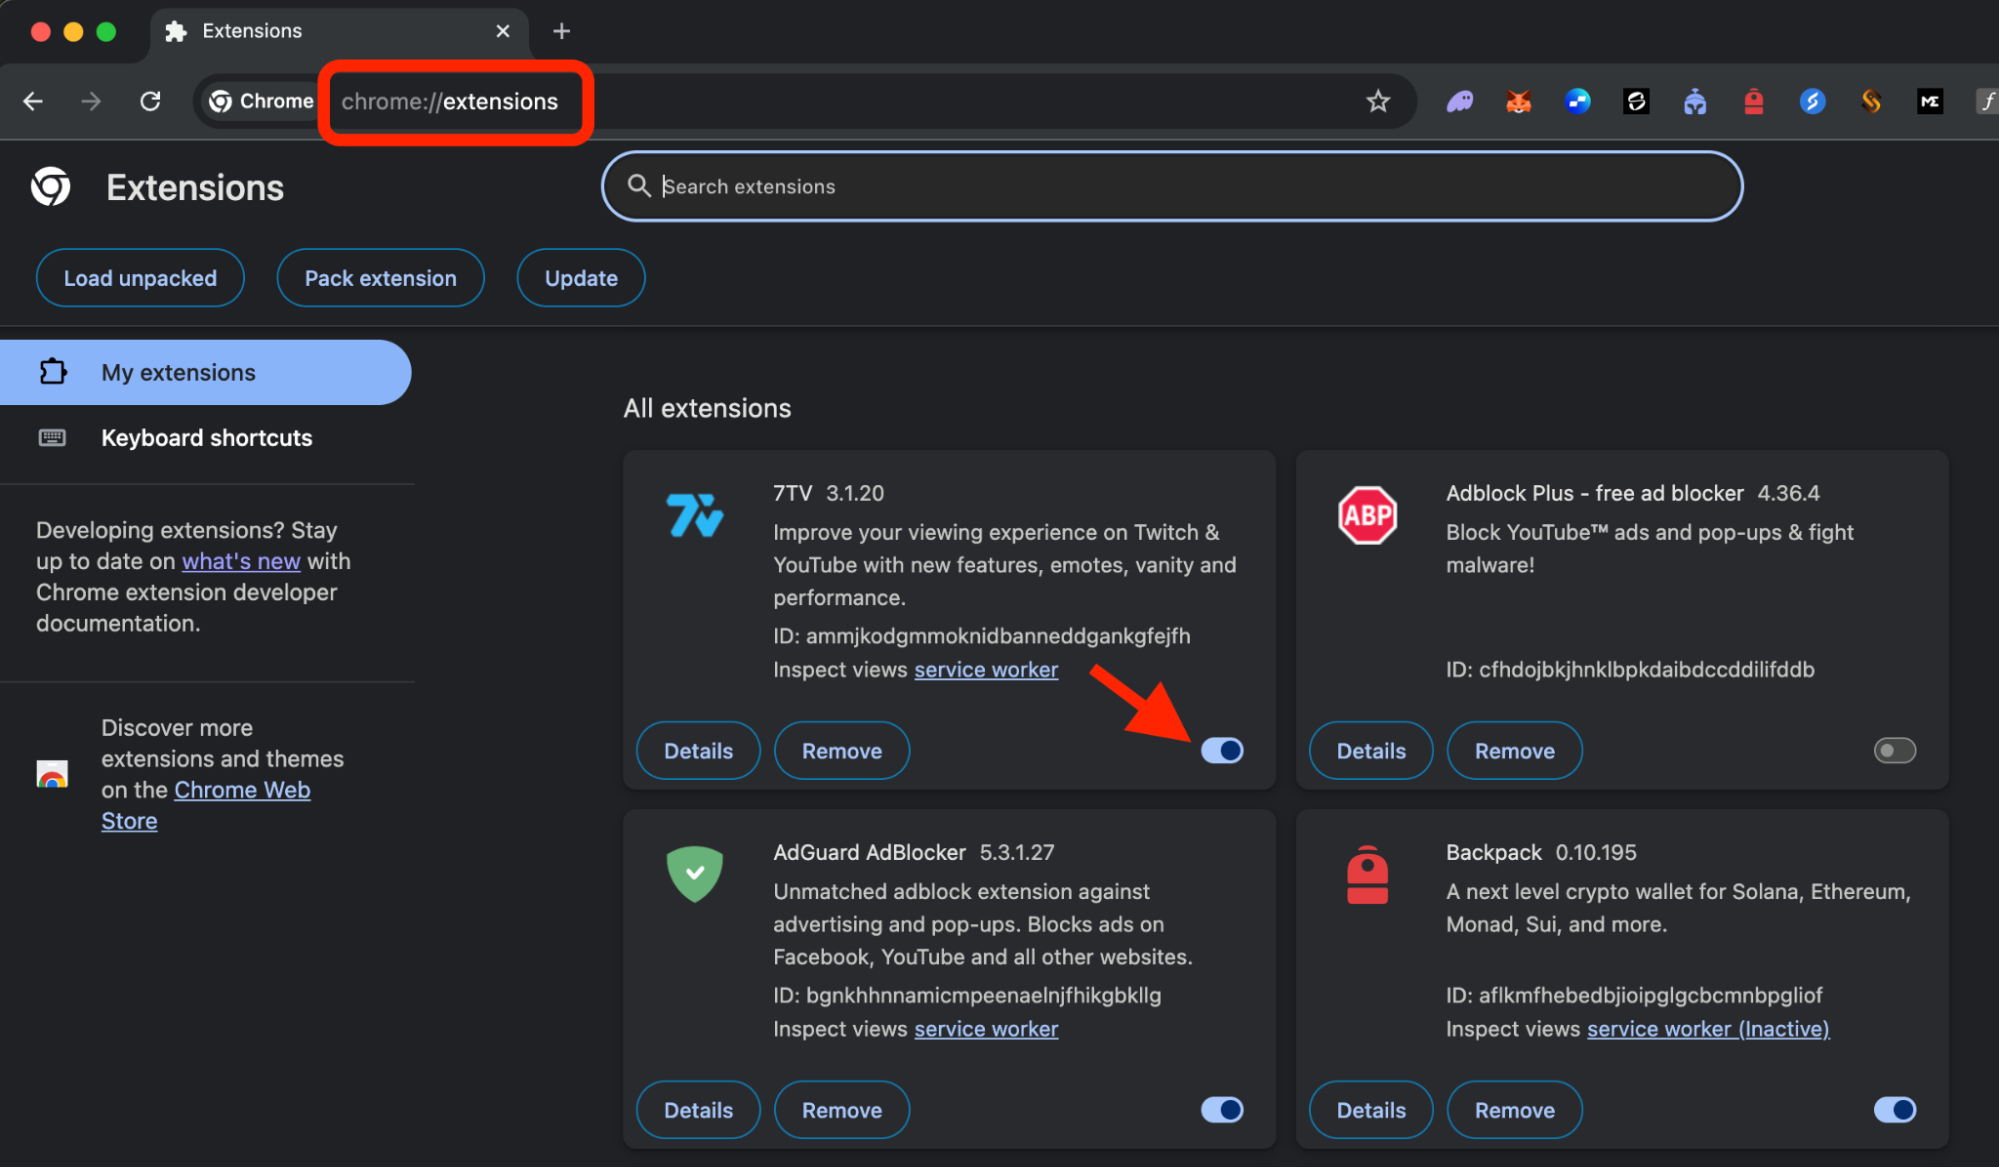Click the browser forward arrow
The height and width of the screenshot is (1168, 1999).
[x=91, y=101]
